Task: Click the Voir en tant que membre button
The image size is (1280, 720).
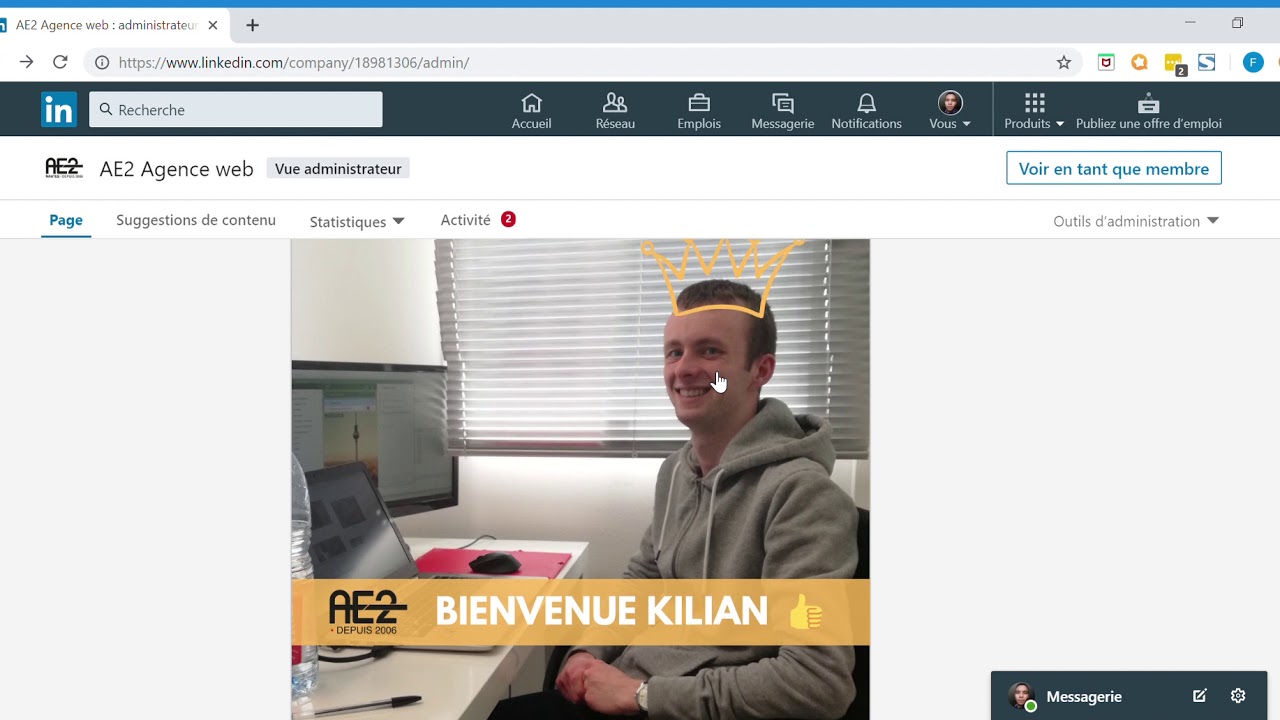Action: tap(1114, 168)
